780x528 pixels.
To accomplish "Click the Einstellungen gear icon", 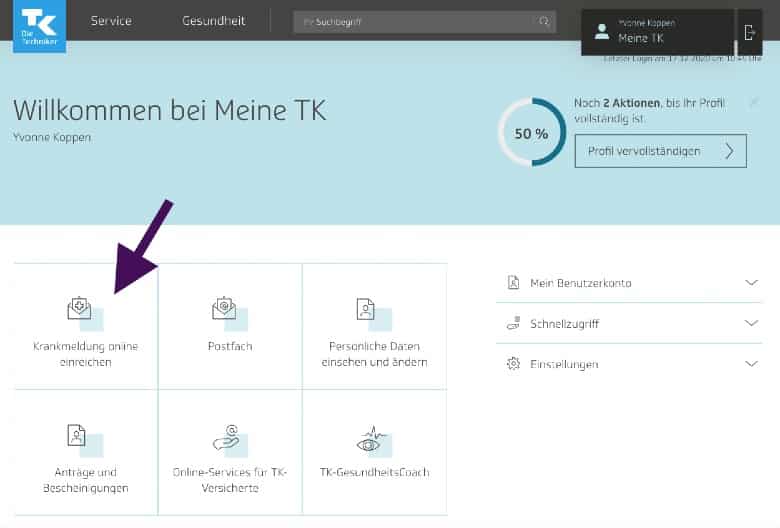I will tap(513, 363).
